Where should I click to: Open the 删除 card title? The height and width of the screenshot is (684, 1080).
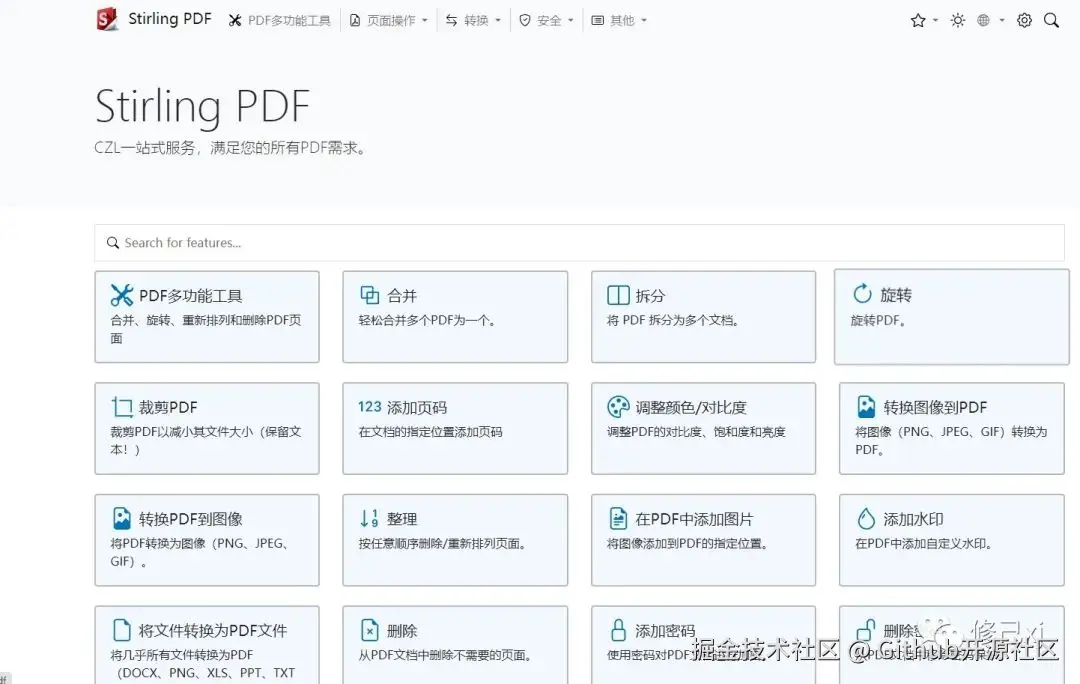click(402, 631)
